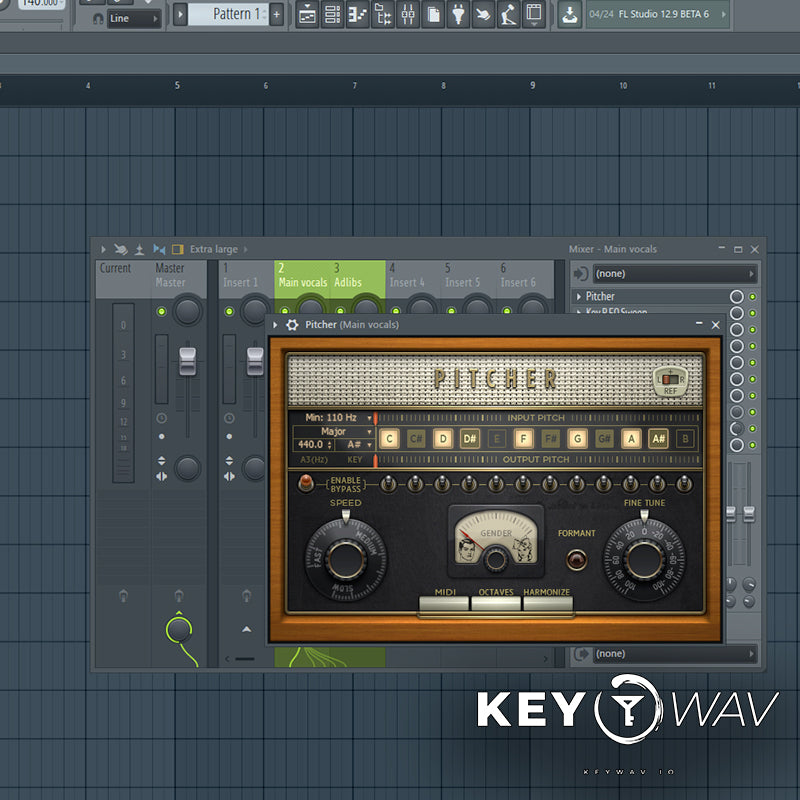Toggle Pitcher Enable Bypass red switch
This screenshot has height=800, width=800.
click(x=306, y=482)
